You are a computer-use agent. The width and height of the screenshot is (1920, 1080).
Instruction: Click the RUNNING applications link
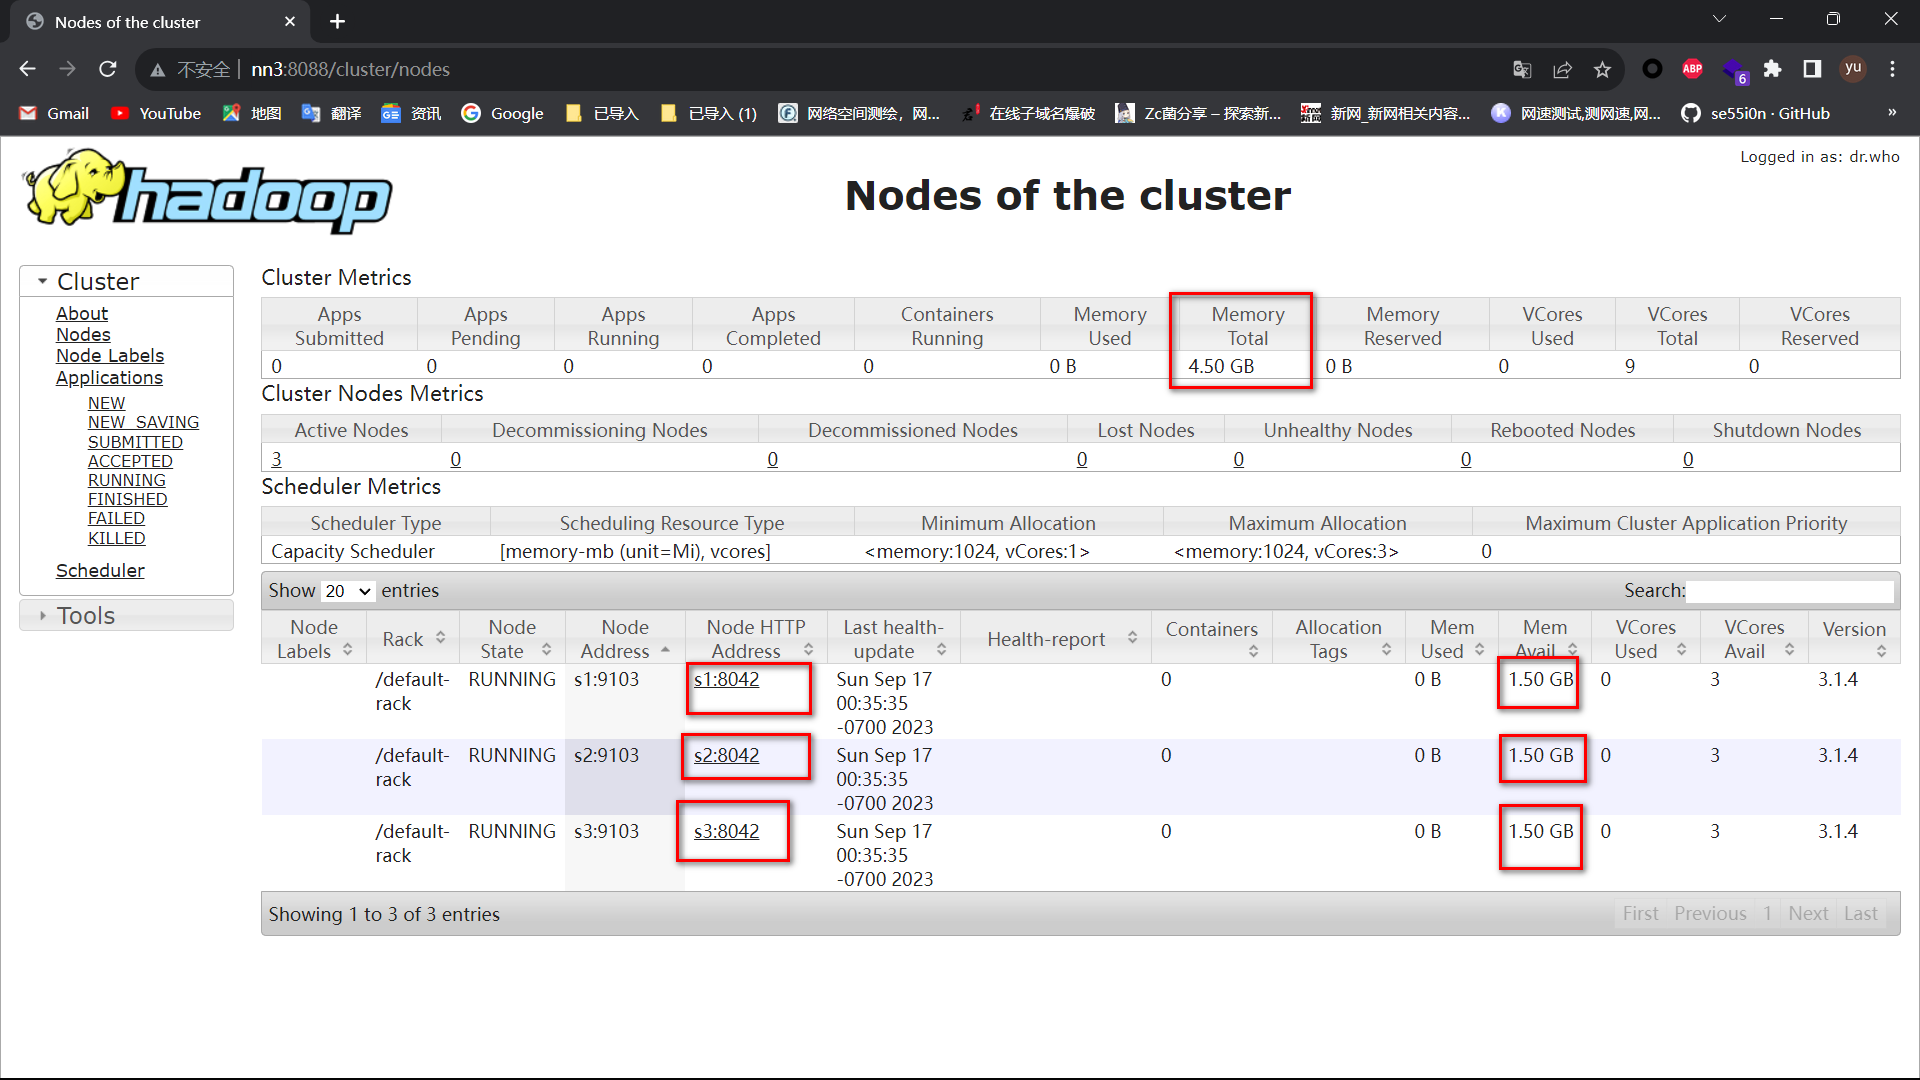(126, 480)
